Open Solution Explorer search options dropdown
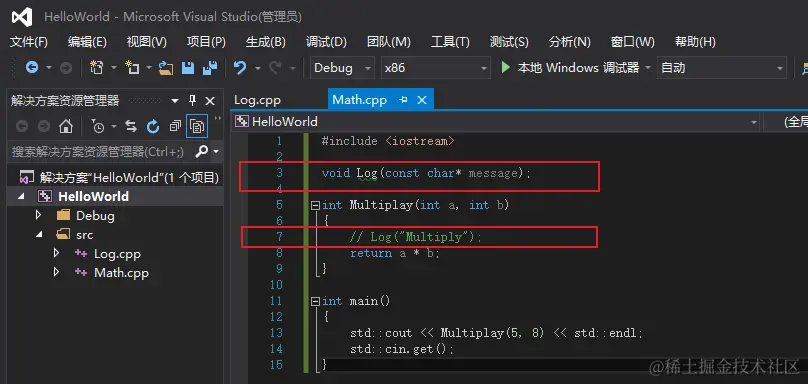 pos(215,152)
